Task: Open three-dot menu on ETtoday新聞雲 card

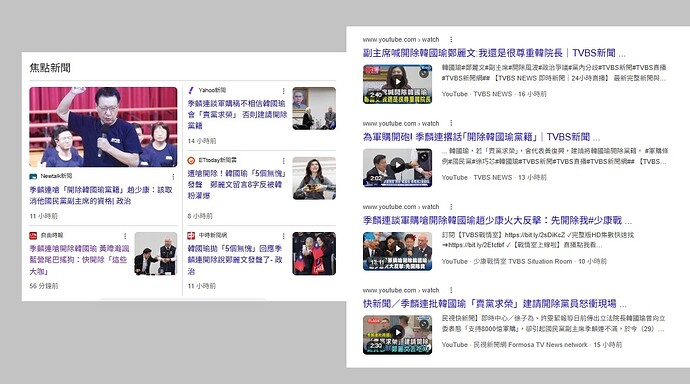Action: pyautogui.click(x=283, y=161)
